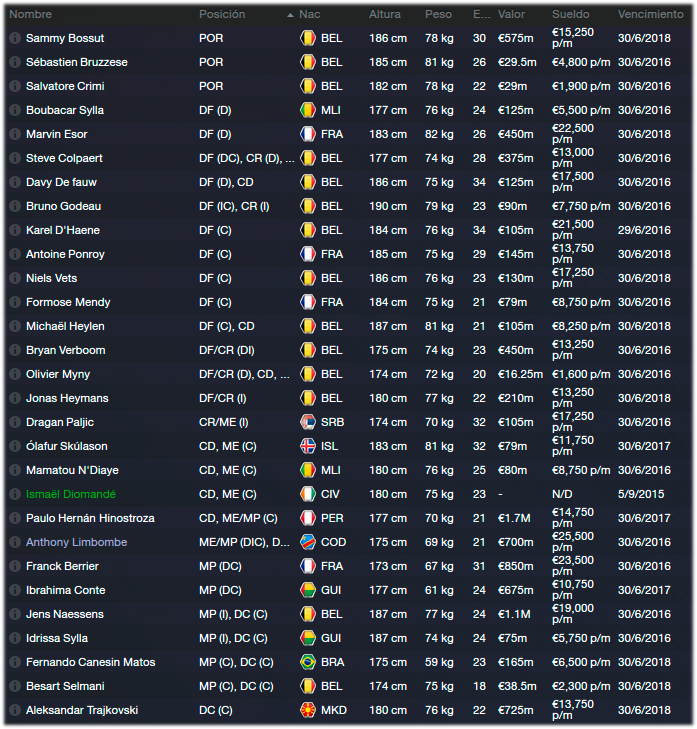Click info icon next to Boubacar Sylla
This screenshot has width=697, height=729.
point(15,110)
